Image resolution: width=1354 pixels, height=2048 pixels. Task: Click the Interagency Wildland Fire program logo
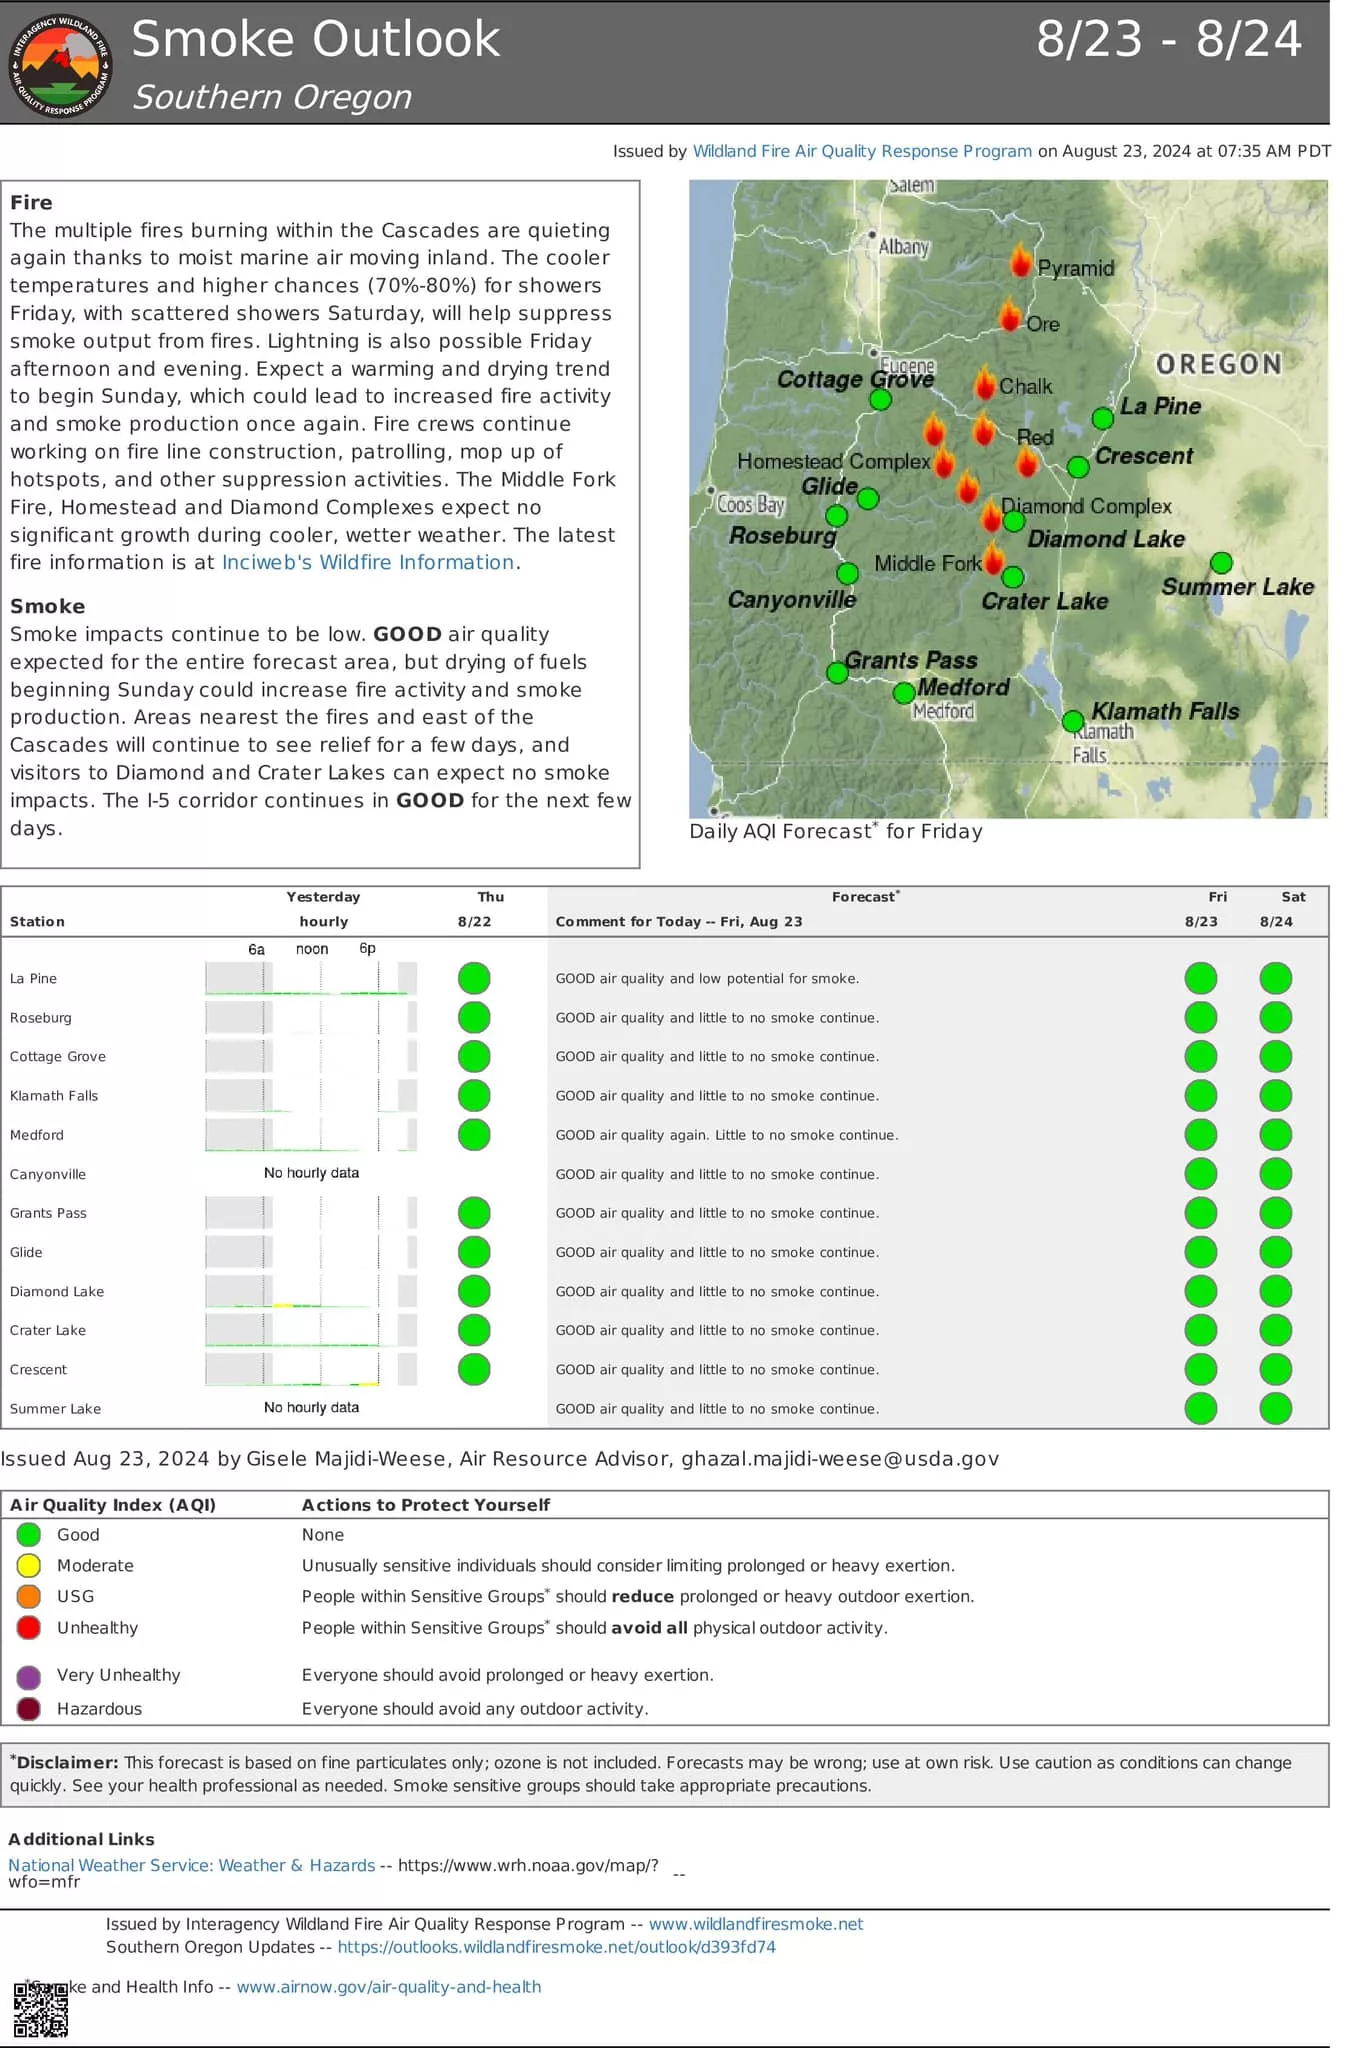click(60, 66)
